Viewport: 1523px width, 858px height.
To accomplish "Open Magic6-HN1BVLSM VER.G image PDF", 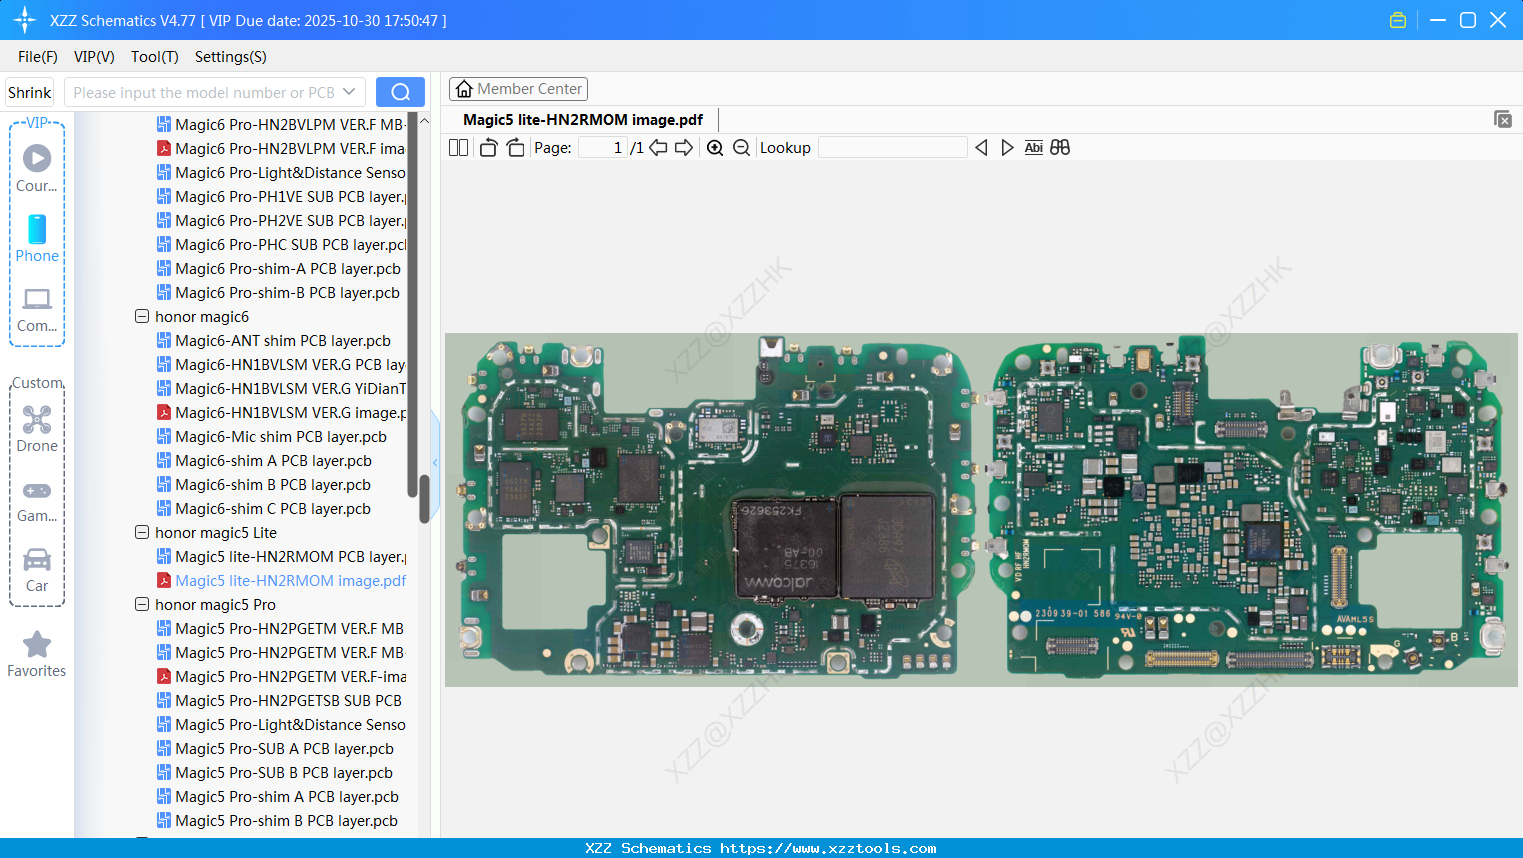I will 281,412.
